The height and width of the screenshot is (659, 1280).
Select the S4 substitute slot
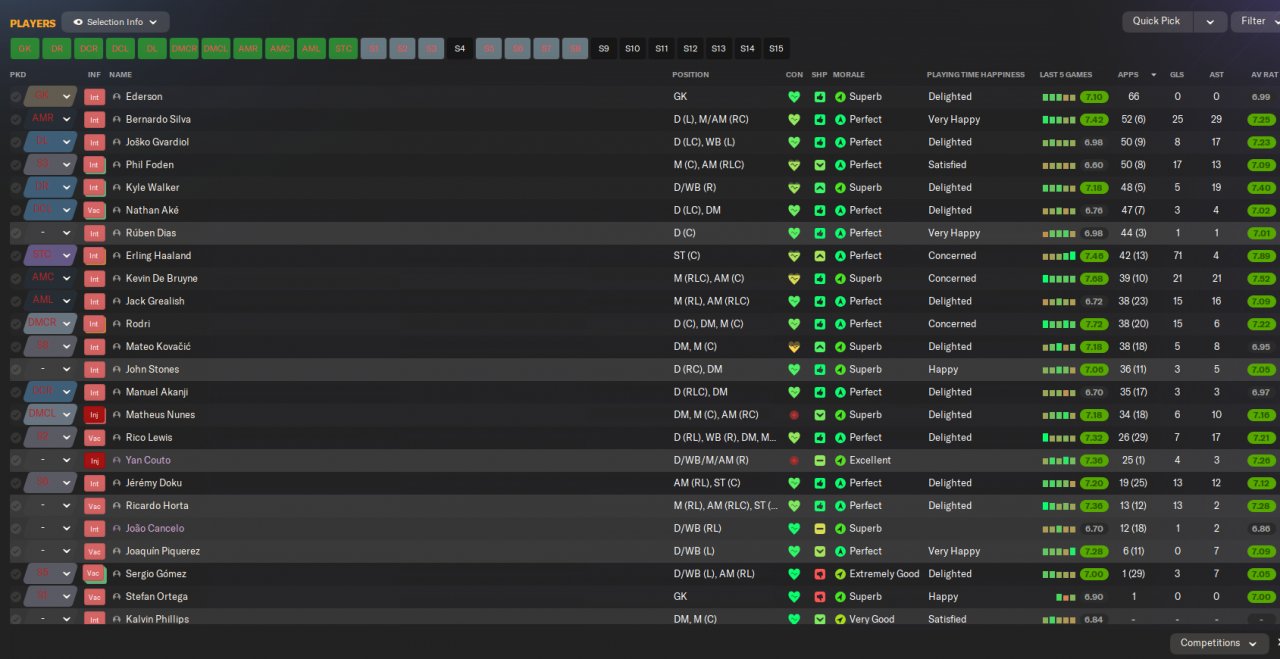pyautogui.click(x=460, y=48)
